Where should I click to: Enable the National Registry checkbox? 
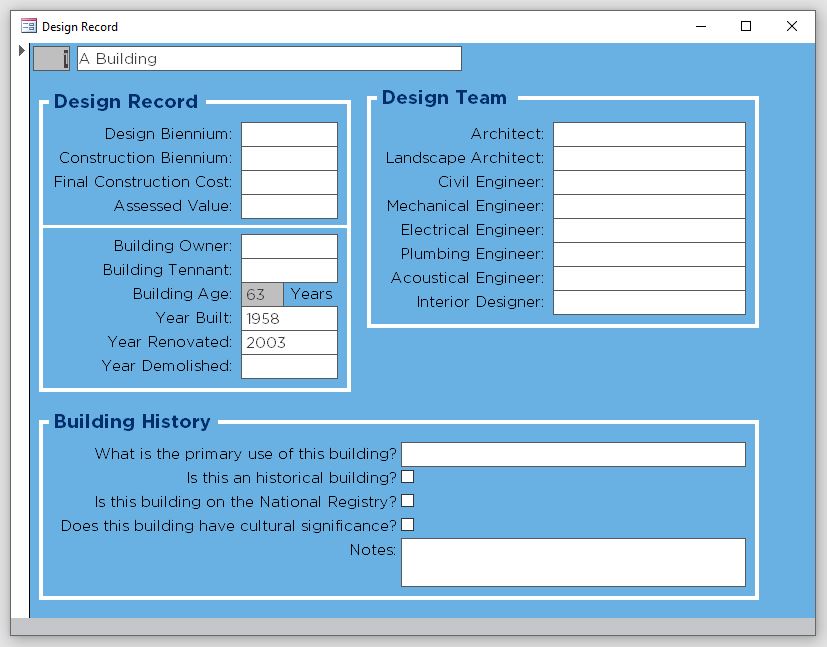coord(407,502)
